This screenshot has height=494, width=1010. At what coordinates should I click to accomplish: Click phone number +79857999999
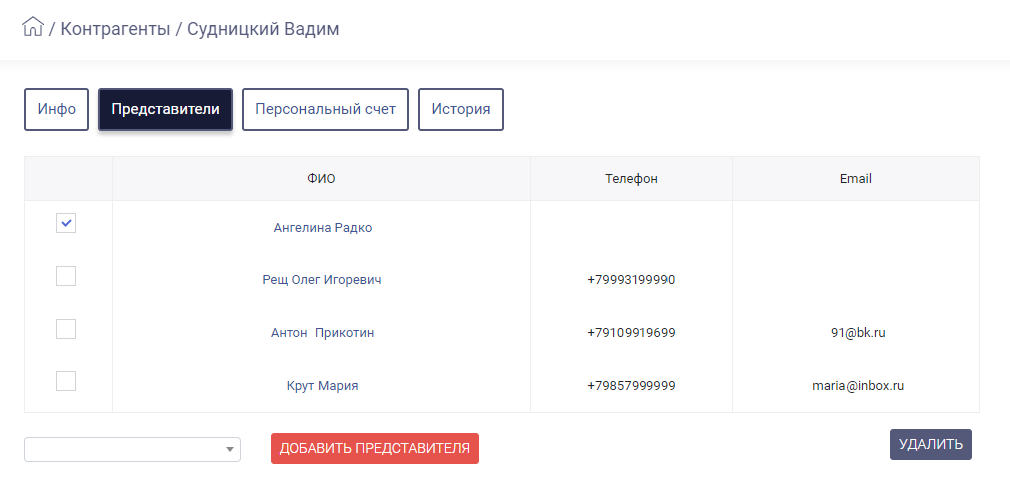[x=631, y=386]
